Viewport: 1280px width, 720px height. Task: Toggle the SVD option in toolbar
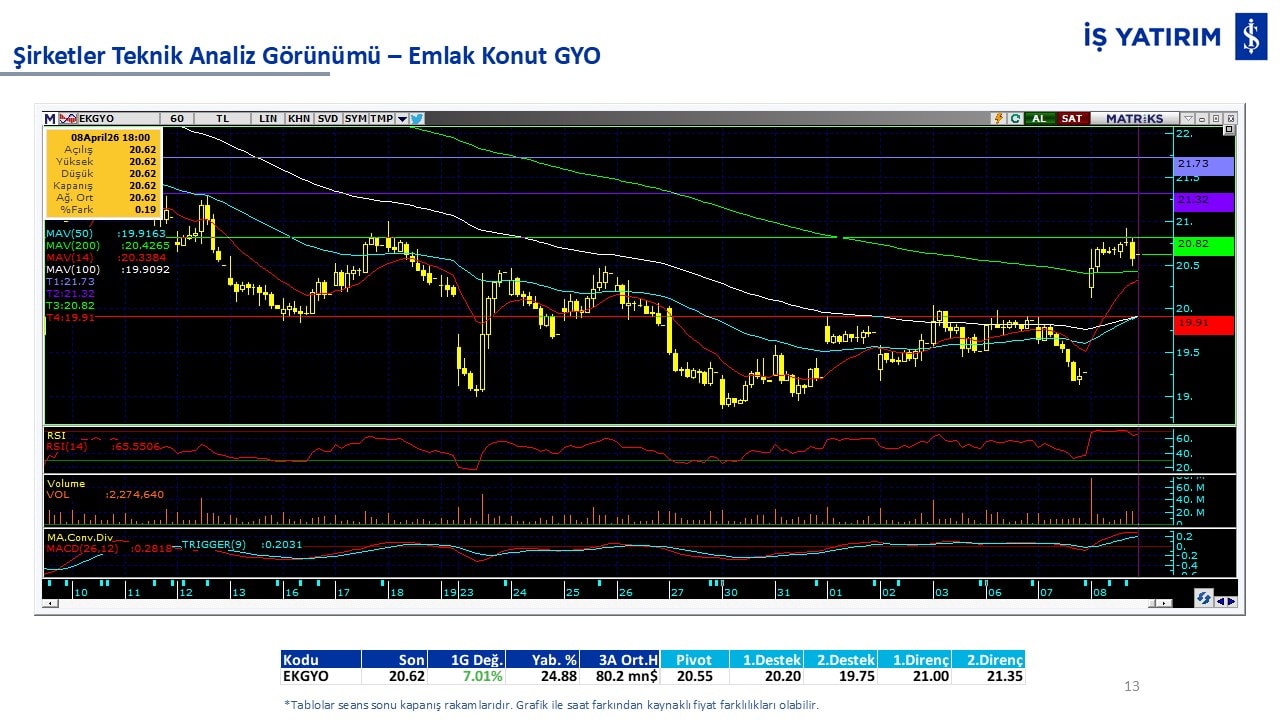click(x=328, y=118)
